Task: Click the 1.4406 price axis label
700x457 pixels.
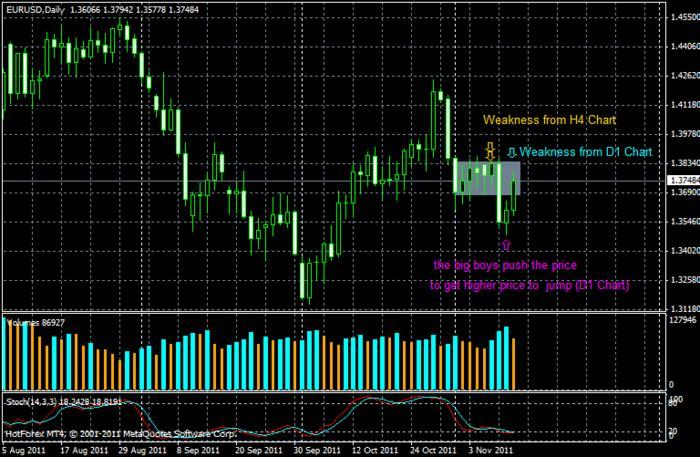Action: point(685,46)
